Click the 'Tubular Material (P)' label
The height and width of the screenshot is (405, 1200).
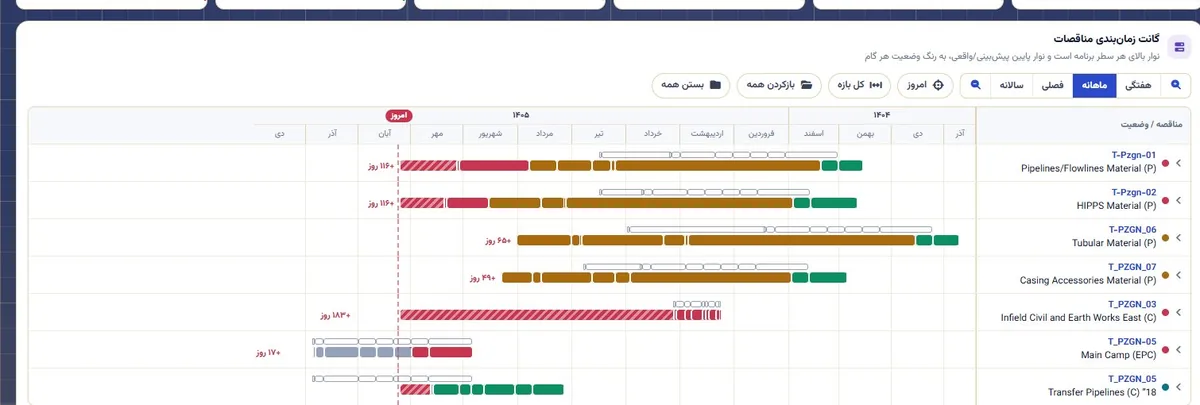1114,243
